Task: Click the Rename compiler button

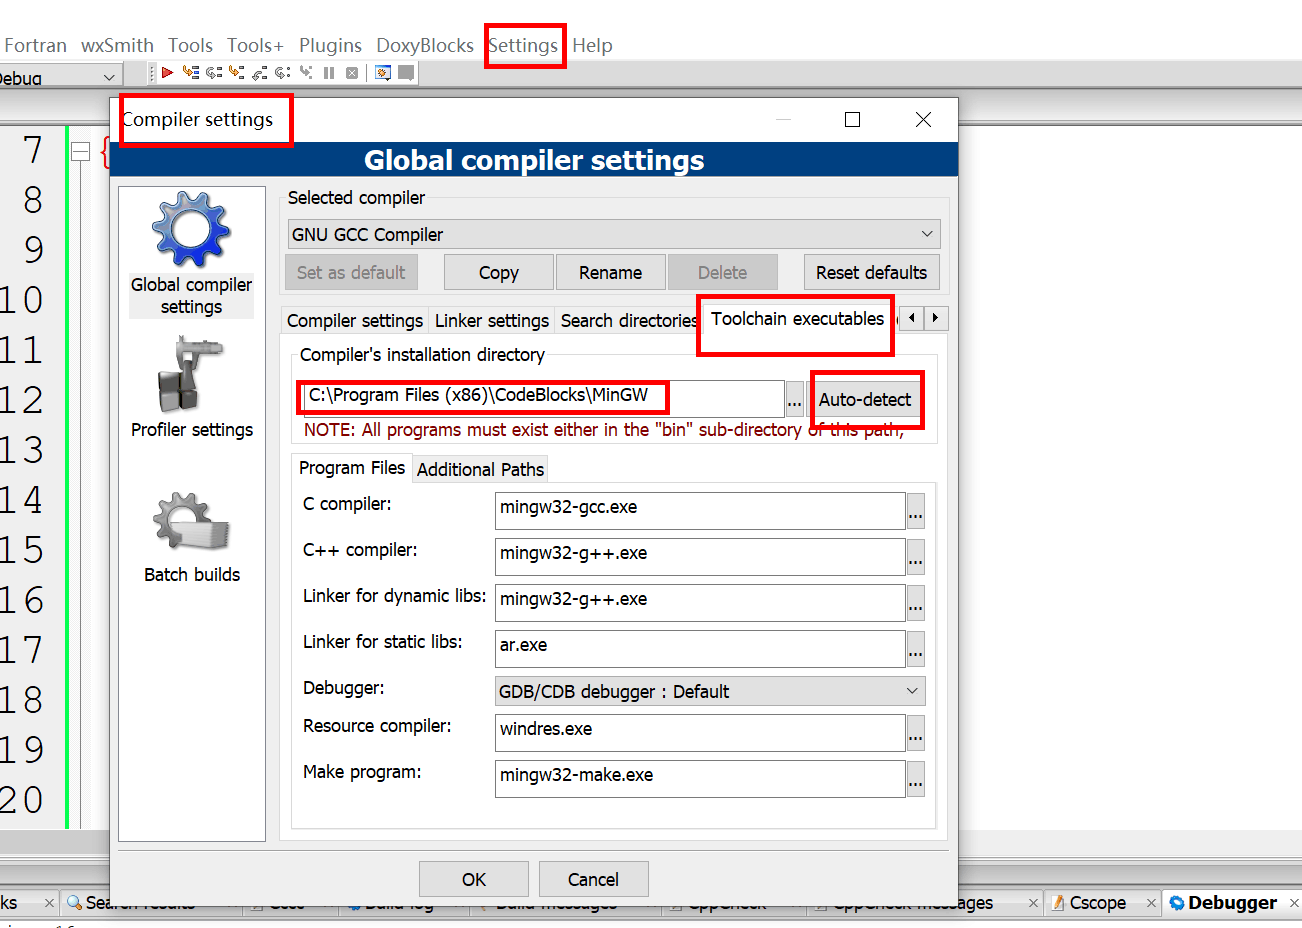Action: 610,272
